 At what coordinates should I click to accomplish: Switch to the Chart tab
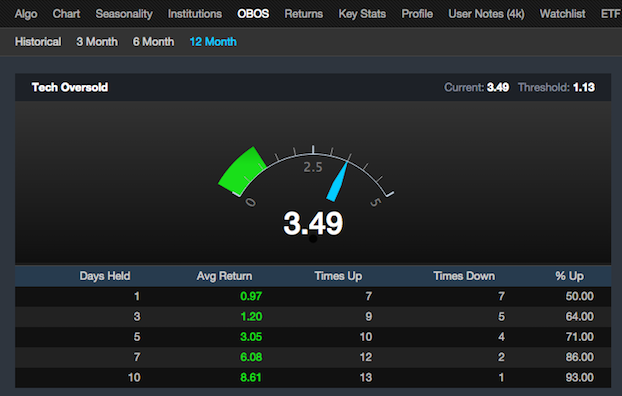[66, 14]
